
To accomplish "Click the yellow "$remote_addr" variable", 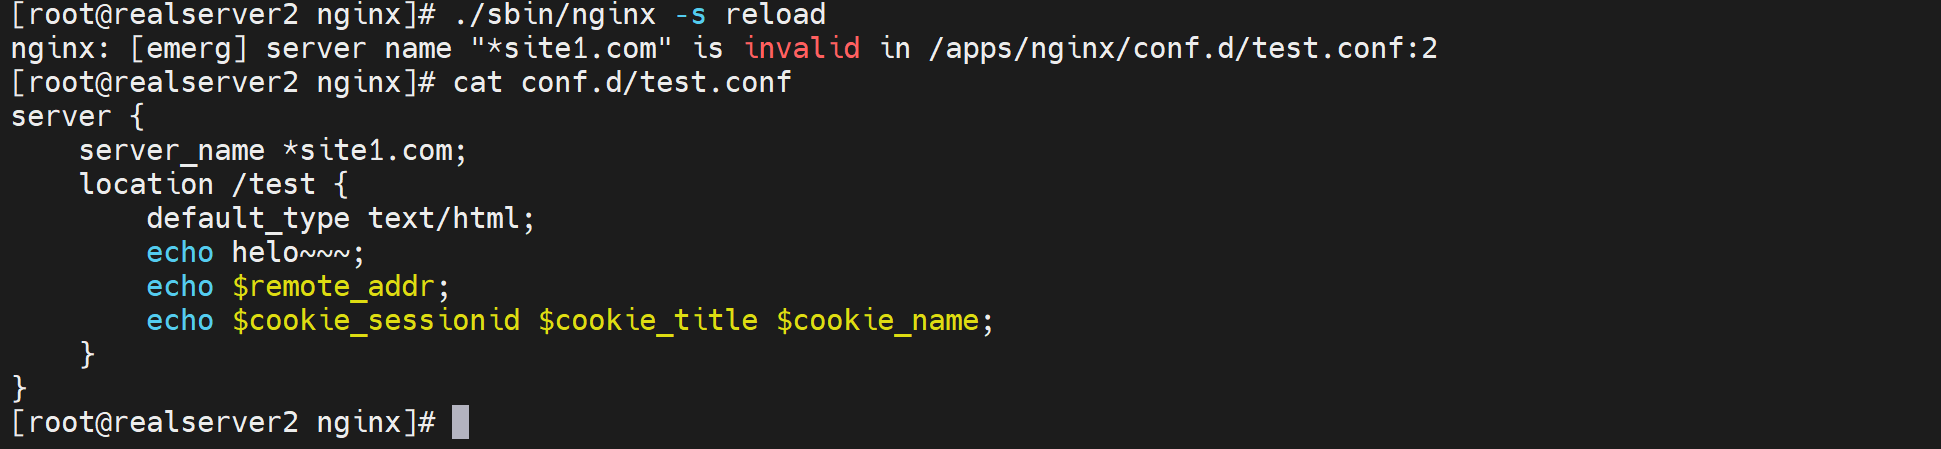I will (x=333, y=286).
